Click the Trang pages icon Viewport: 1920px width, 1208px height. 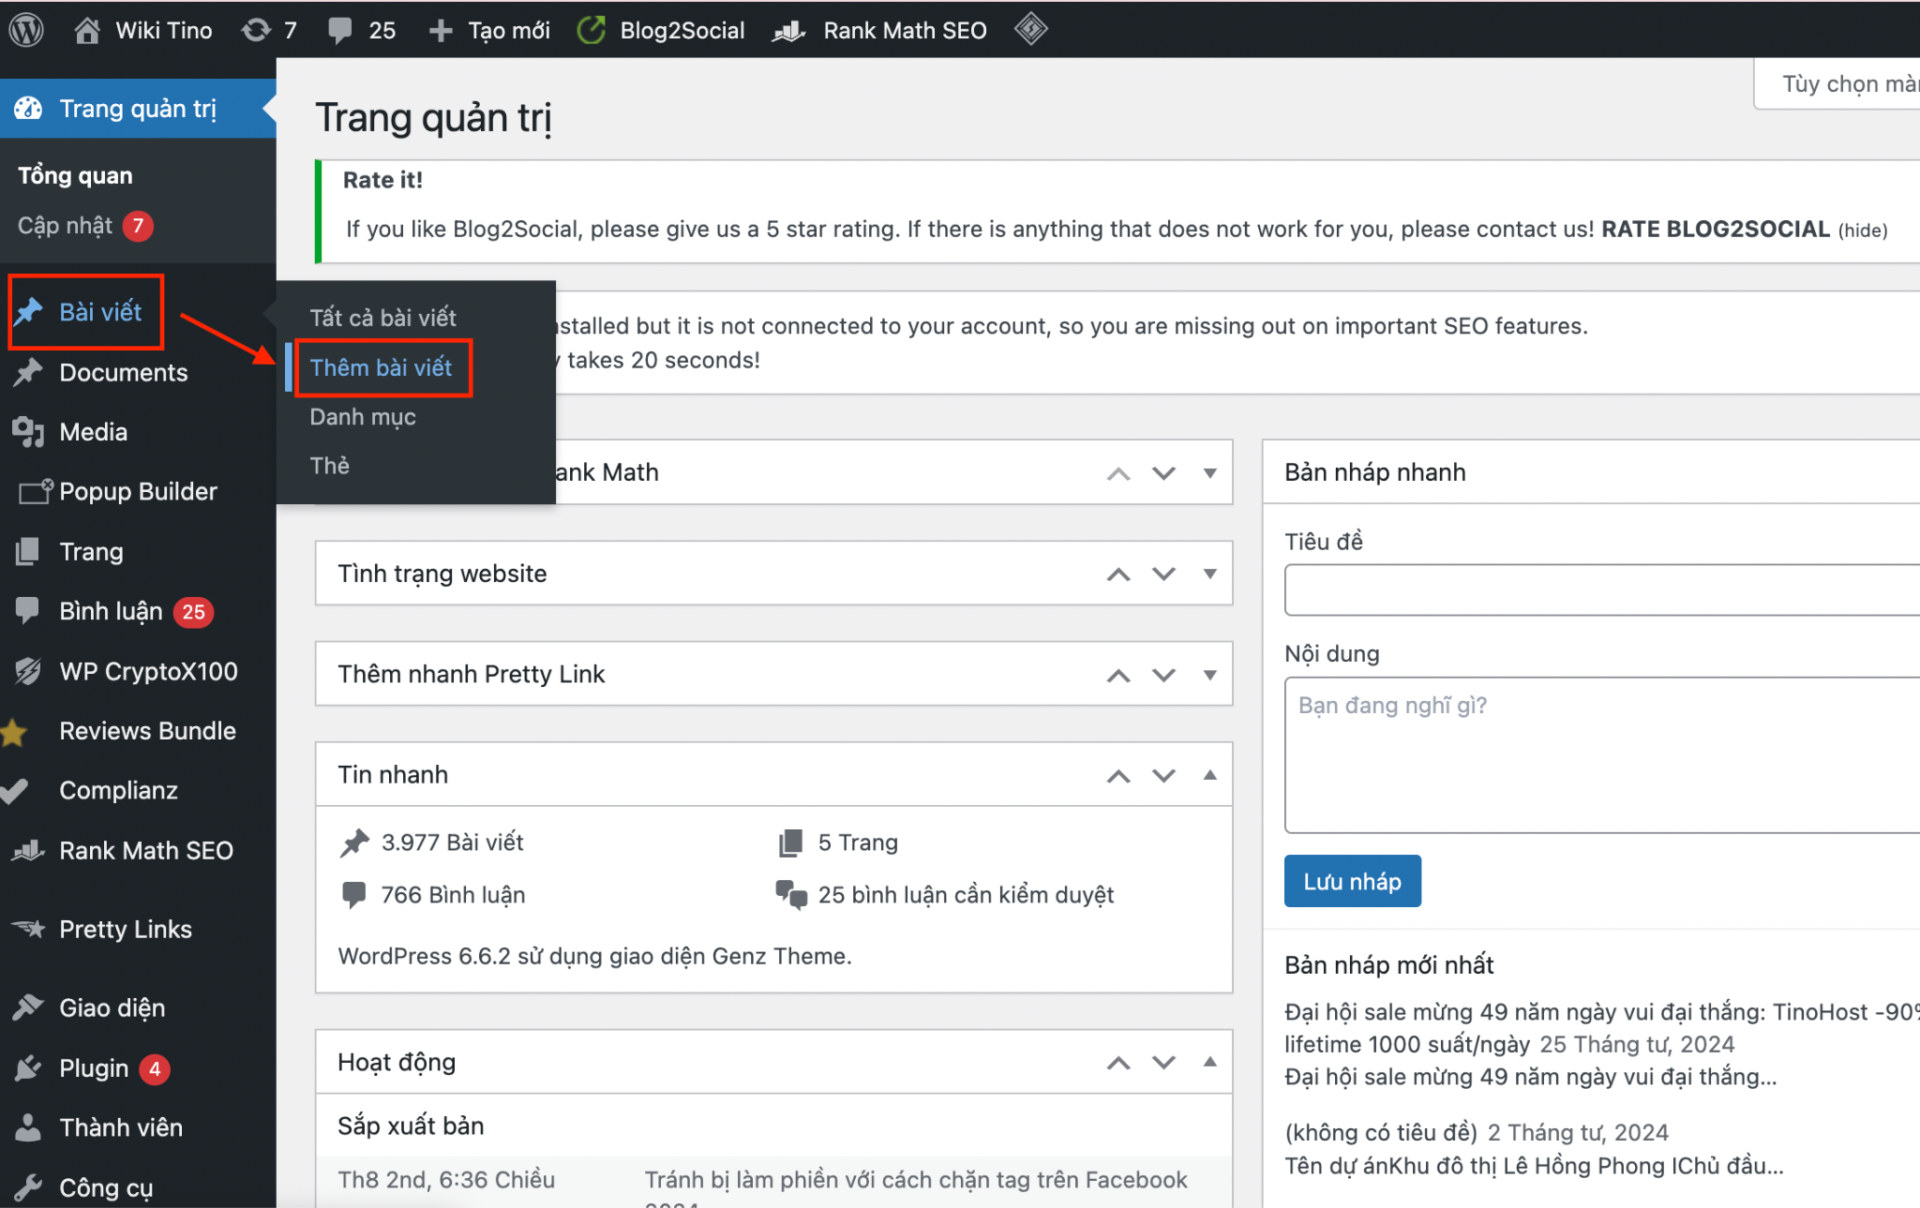pyautogui.click(x=28, y=551)
